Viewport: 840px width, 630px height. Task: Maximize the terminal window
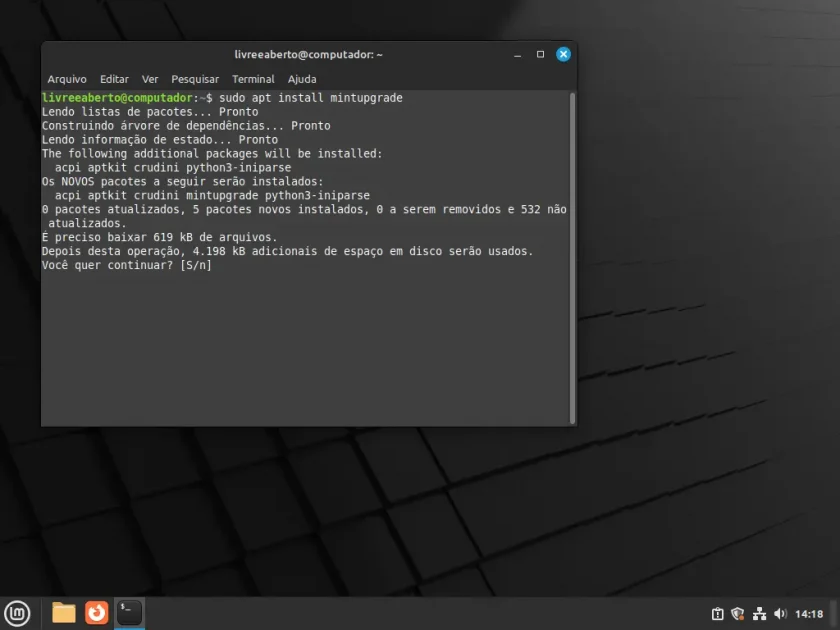541,55
